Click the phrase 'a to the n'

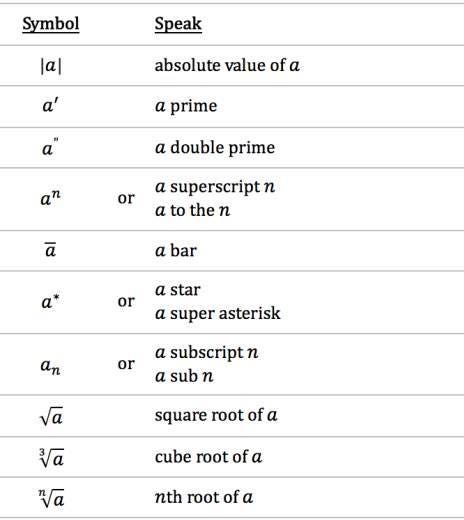193,210
